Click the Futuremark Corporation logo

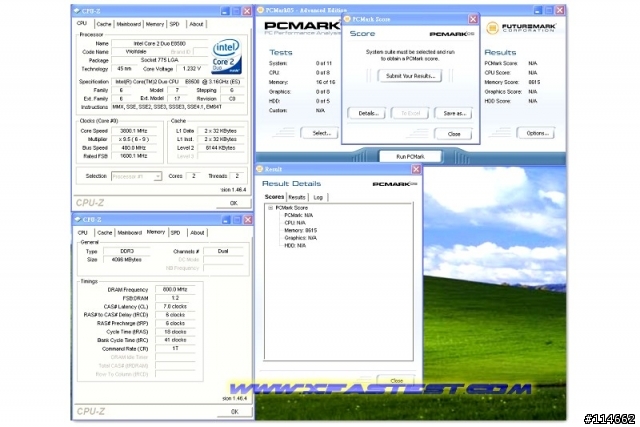521,28
